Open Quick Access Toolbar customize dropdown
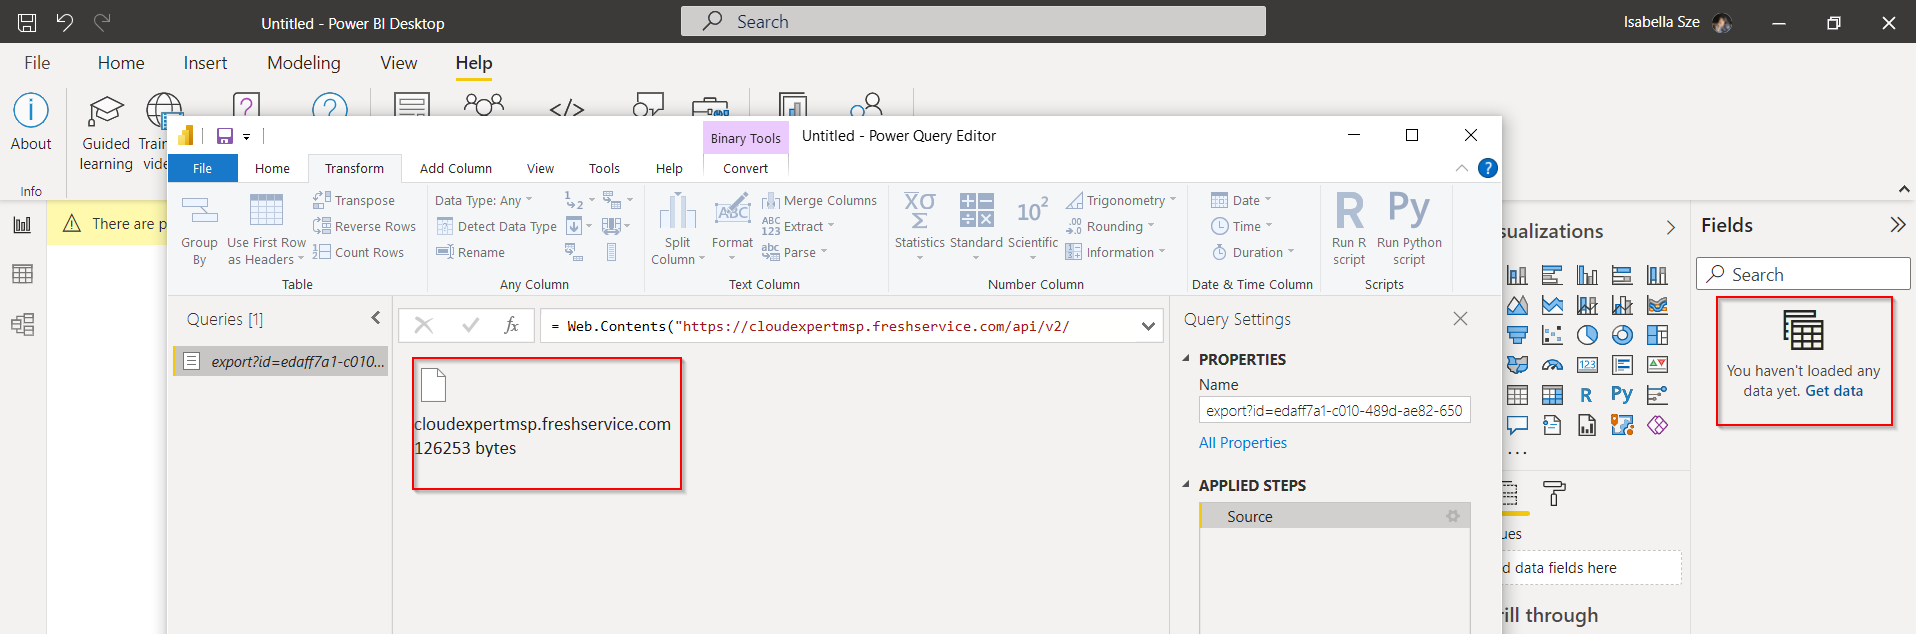This screenshot has height=634, width=1916. [x=246, y=137]
